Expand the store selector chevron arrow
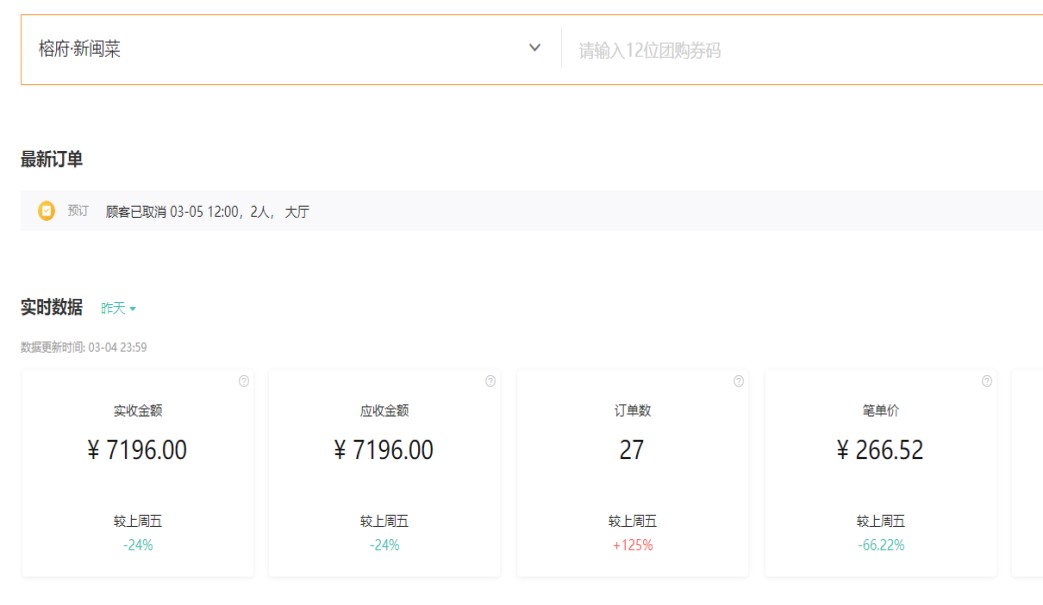 click(535, 48)
